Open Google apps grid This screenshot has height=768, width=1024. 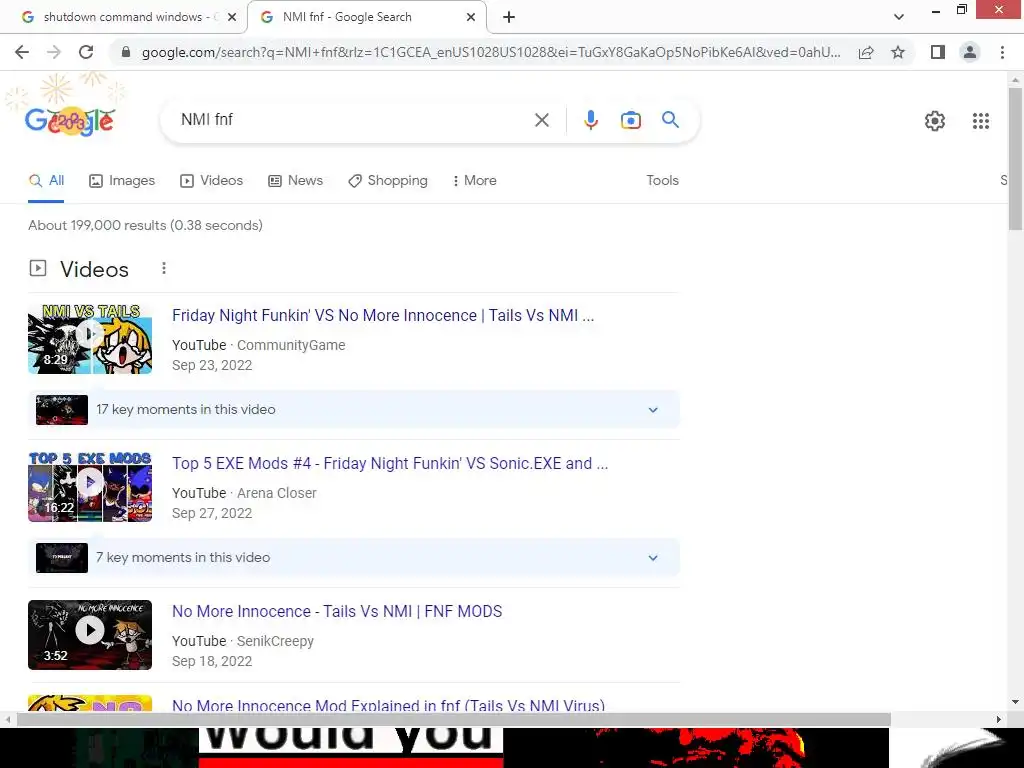(x=980, y=121)
